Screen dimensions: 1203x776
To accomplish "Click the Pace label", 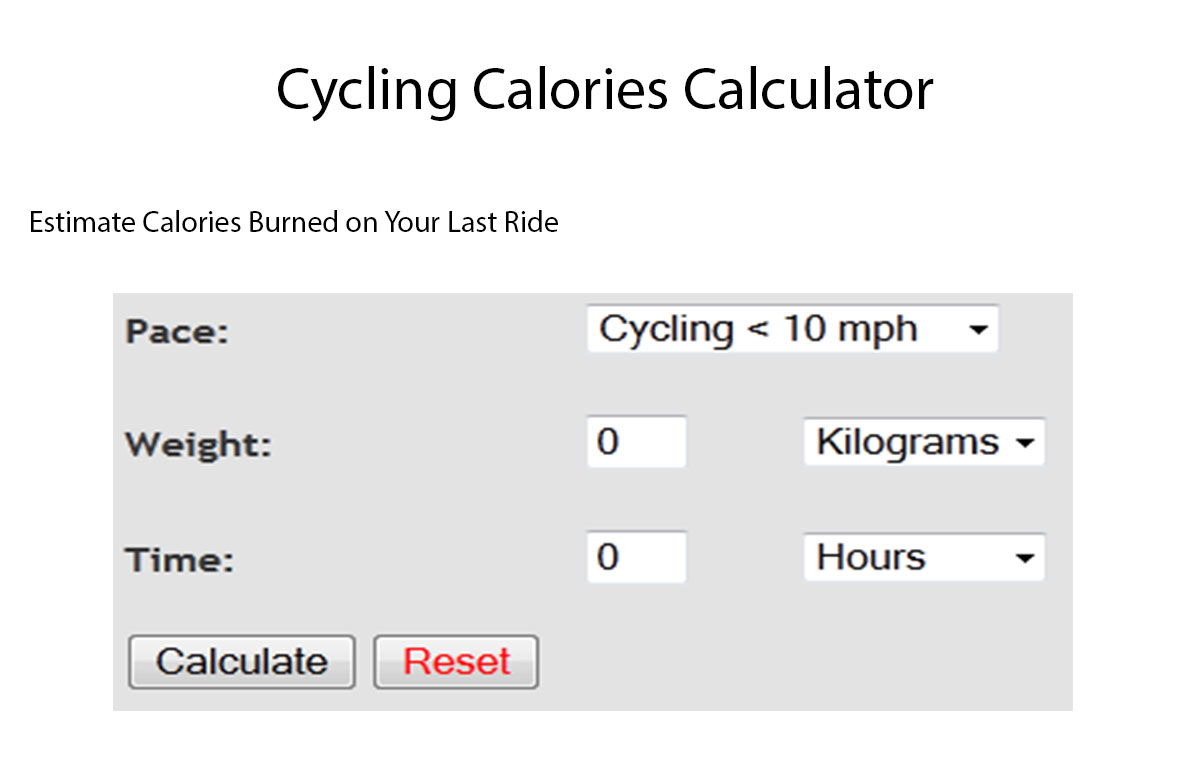I will [175, 331].
